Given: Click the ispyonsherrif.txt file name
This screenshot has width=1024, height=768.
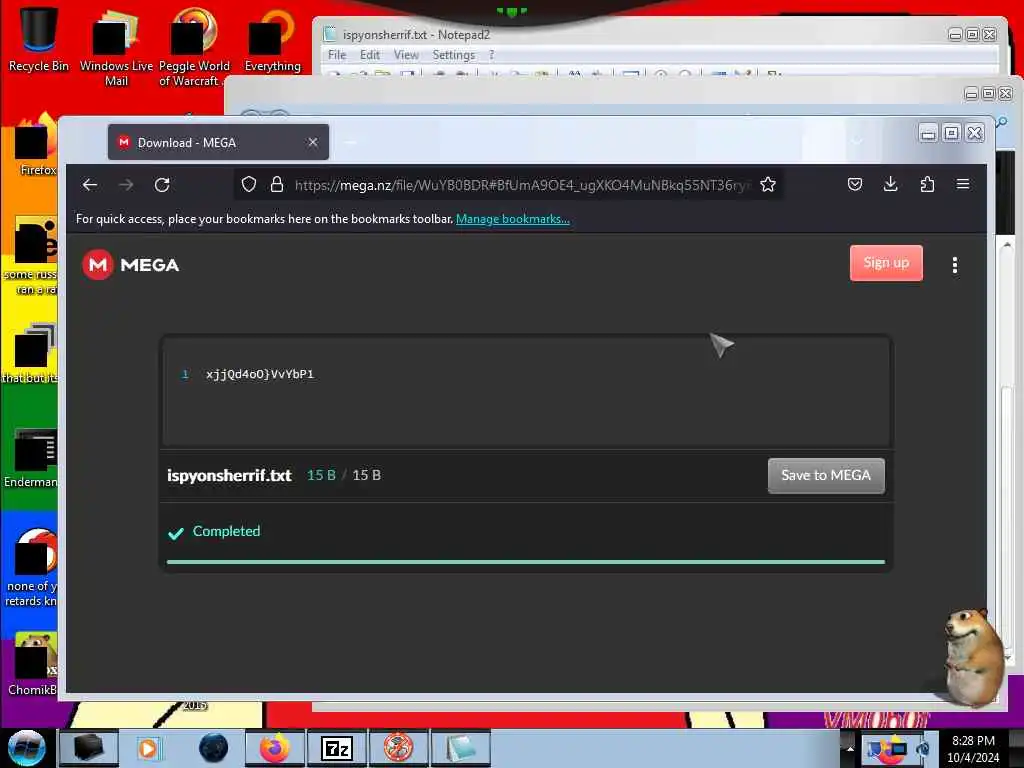Looking at the screenshot, I should (229, 475).
